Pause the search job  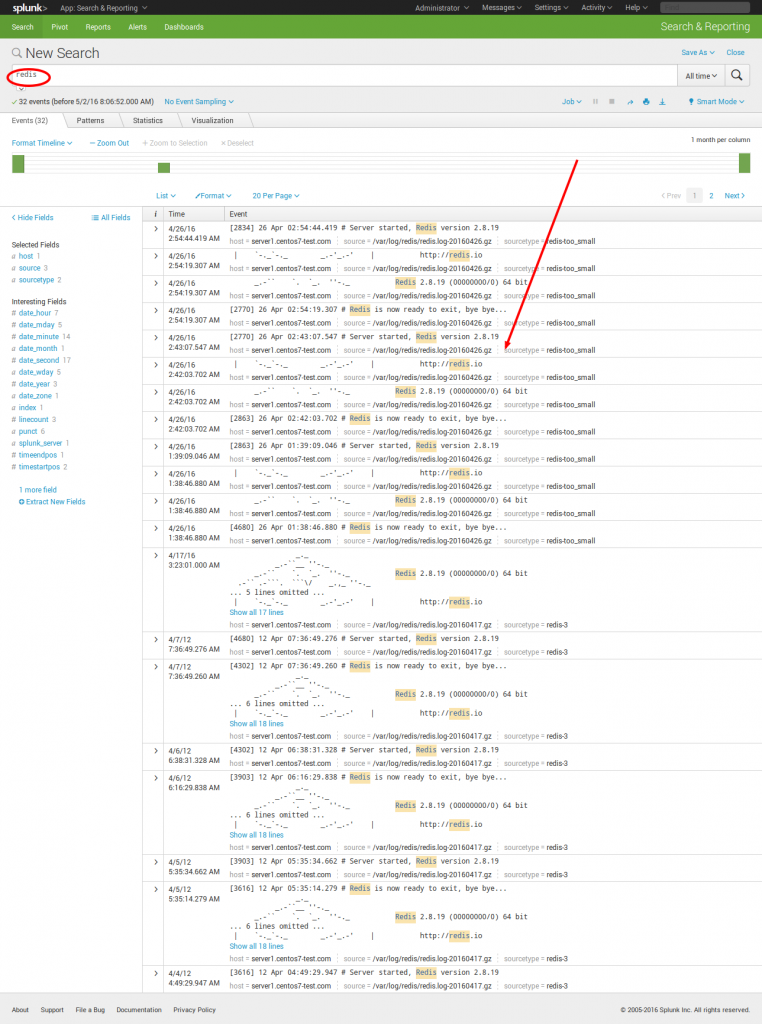coord(595,102)
